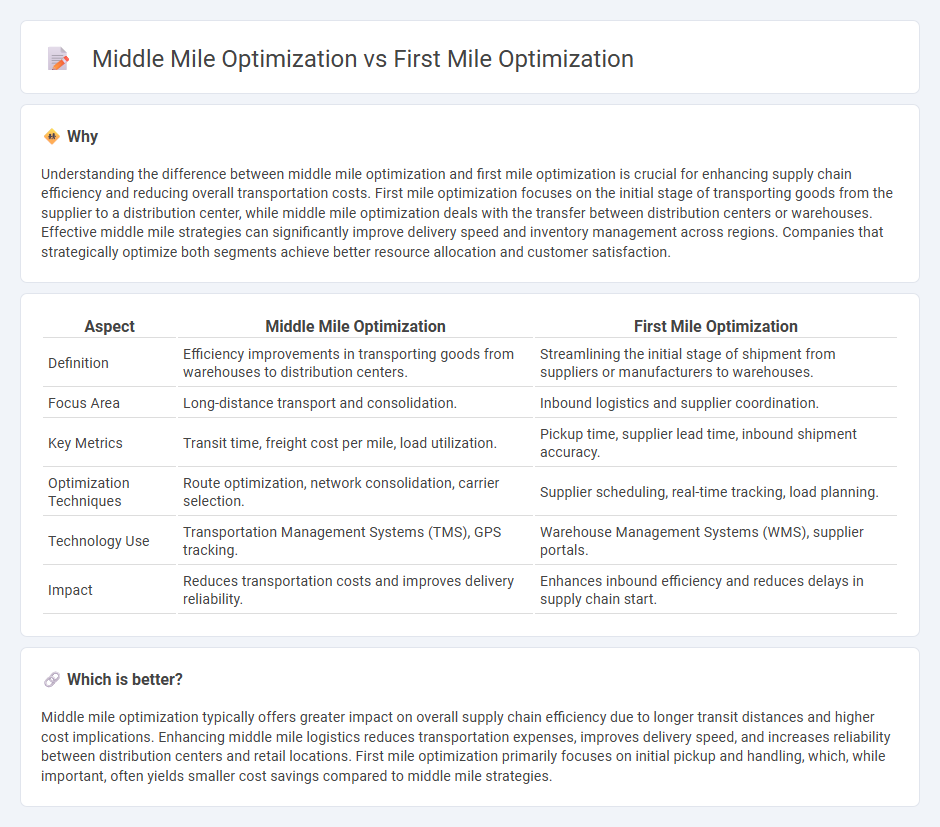
Task: Select the Technology Use row label
Action: click(99, 541)
